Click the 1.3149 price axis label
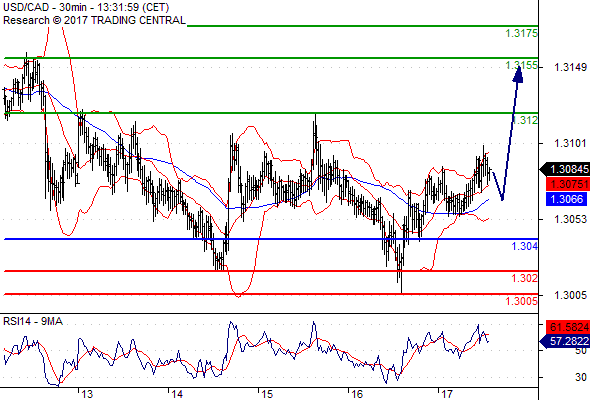The image size is (590, 400). click(x=570, y=67)
